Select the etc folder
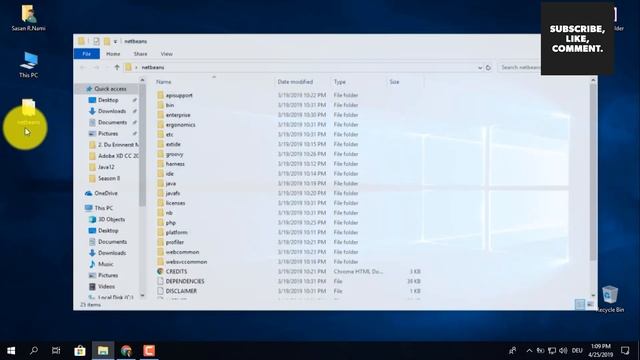 tap(169, 134)
